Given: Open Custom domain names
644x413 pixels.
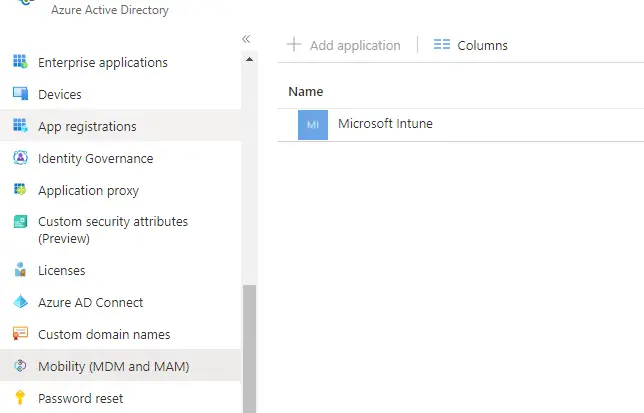Looking at the screenshot, I should (x=120, y=334).
